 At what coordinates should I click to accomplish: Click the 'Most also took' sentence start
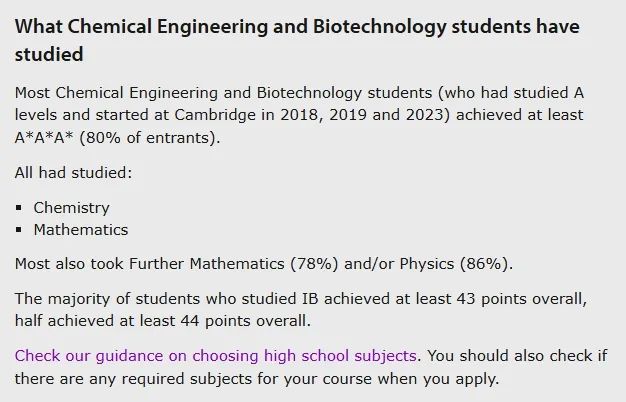(x=69, y=264)
